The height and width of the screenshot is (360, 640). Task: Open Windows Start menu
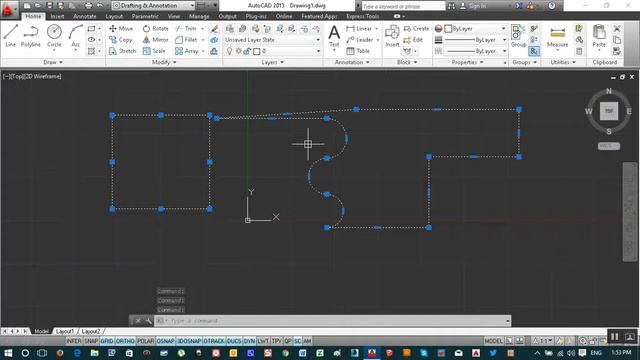[x=8, y=353]
